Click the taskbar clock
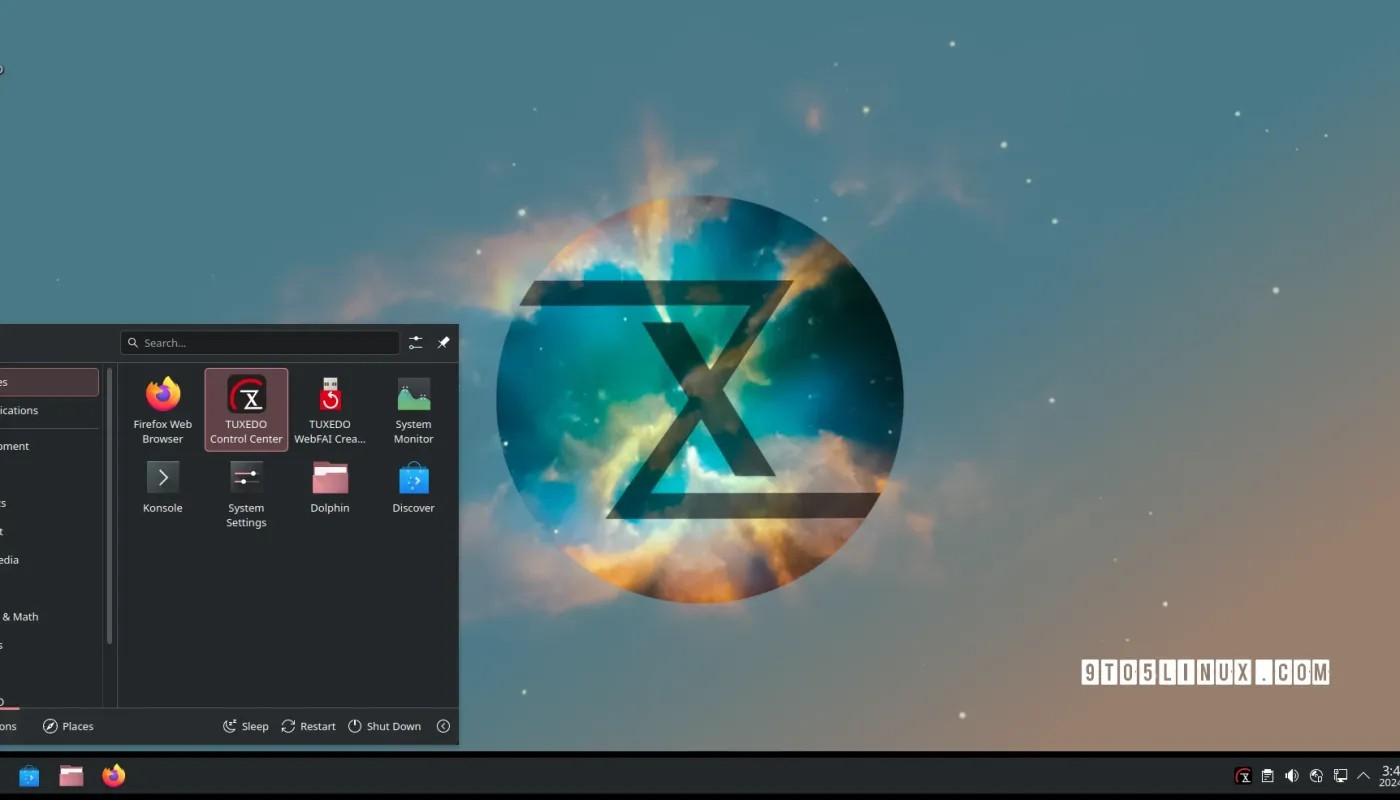This screenshot has width=1400, height=800. tap(1389, 776)
